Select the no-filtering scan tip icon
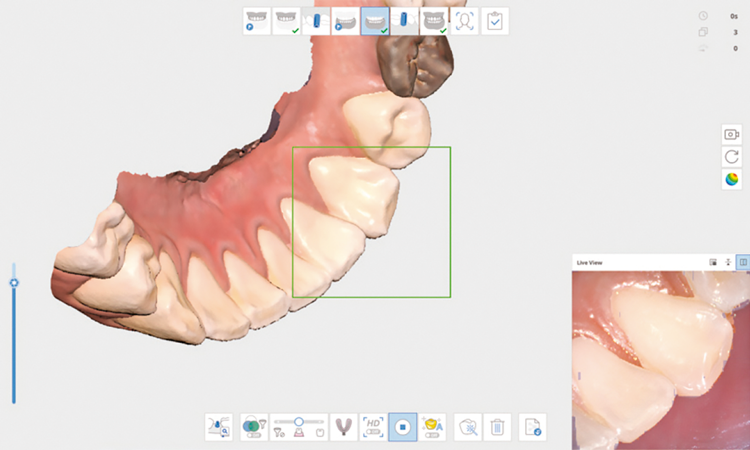 278,433
